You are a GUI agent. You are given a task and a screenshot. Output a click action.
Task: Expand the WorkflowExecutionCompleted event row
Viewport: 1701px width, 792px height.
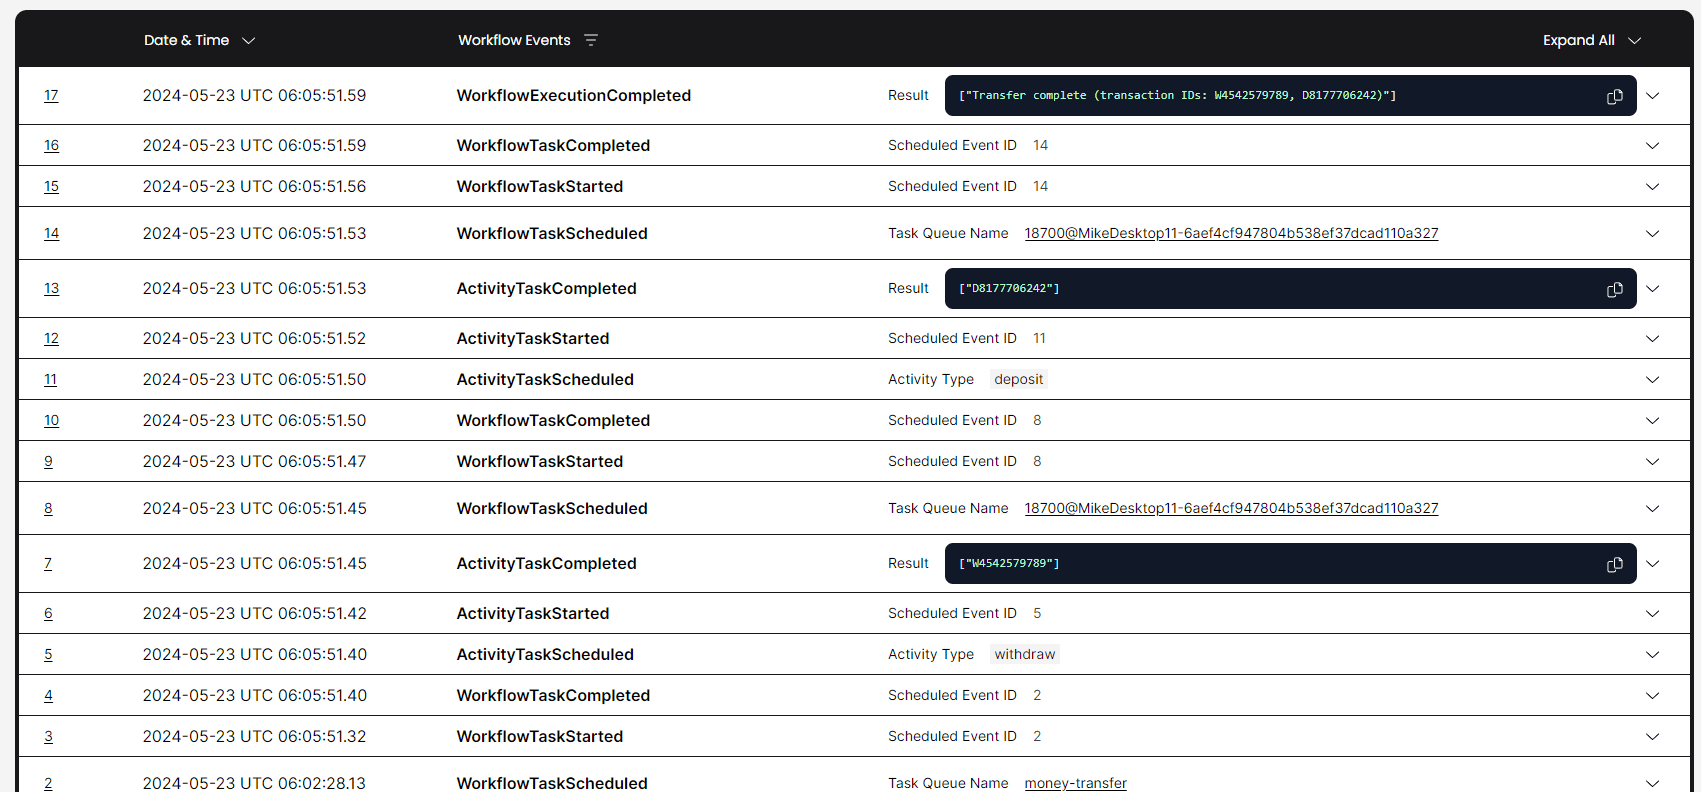(x=1652, y=96)
